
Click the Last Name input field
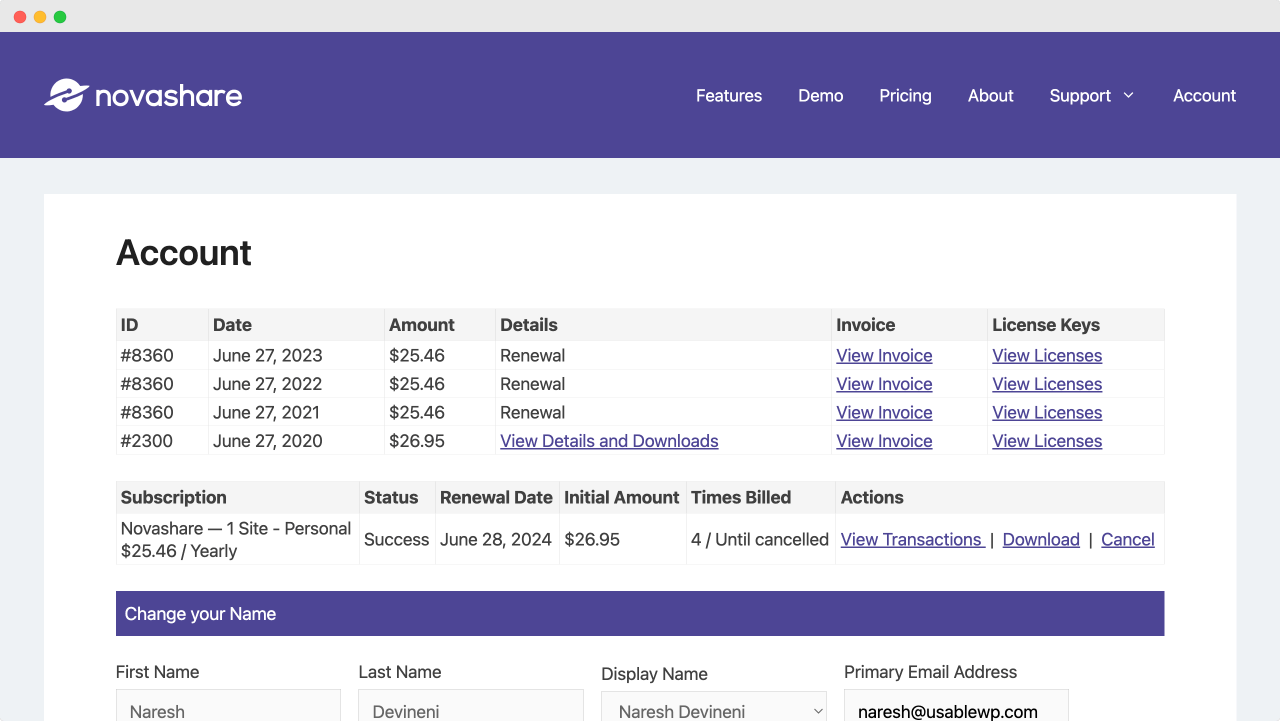click(x=471, y=706)
